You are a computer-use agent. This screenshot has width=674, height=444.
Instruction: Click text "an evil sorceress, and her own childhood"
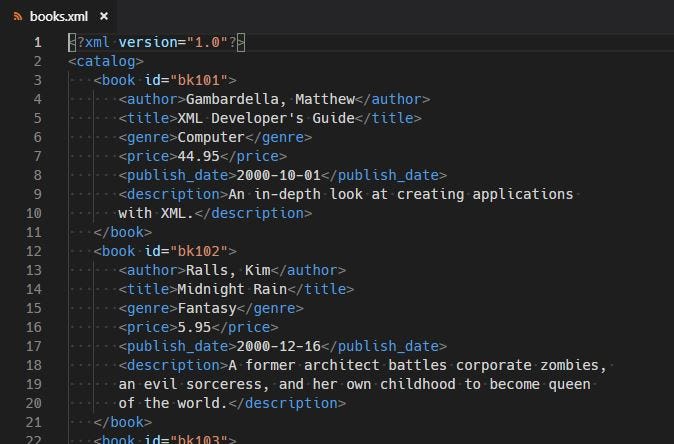[287, 384]
